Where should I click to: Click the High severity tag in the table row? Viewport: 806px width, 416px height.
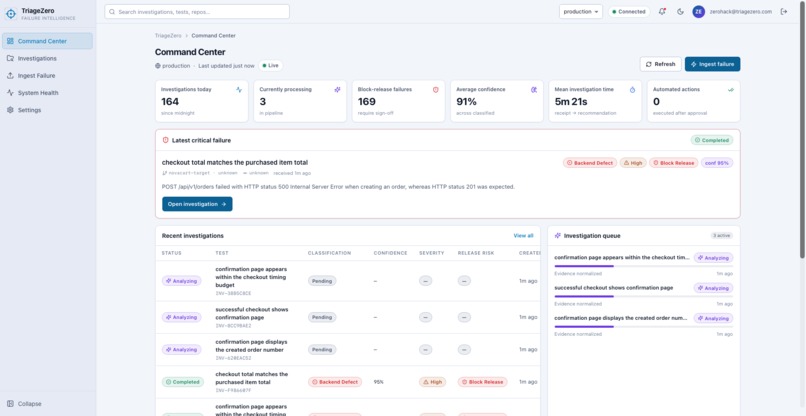click(x=432, y=382)
